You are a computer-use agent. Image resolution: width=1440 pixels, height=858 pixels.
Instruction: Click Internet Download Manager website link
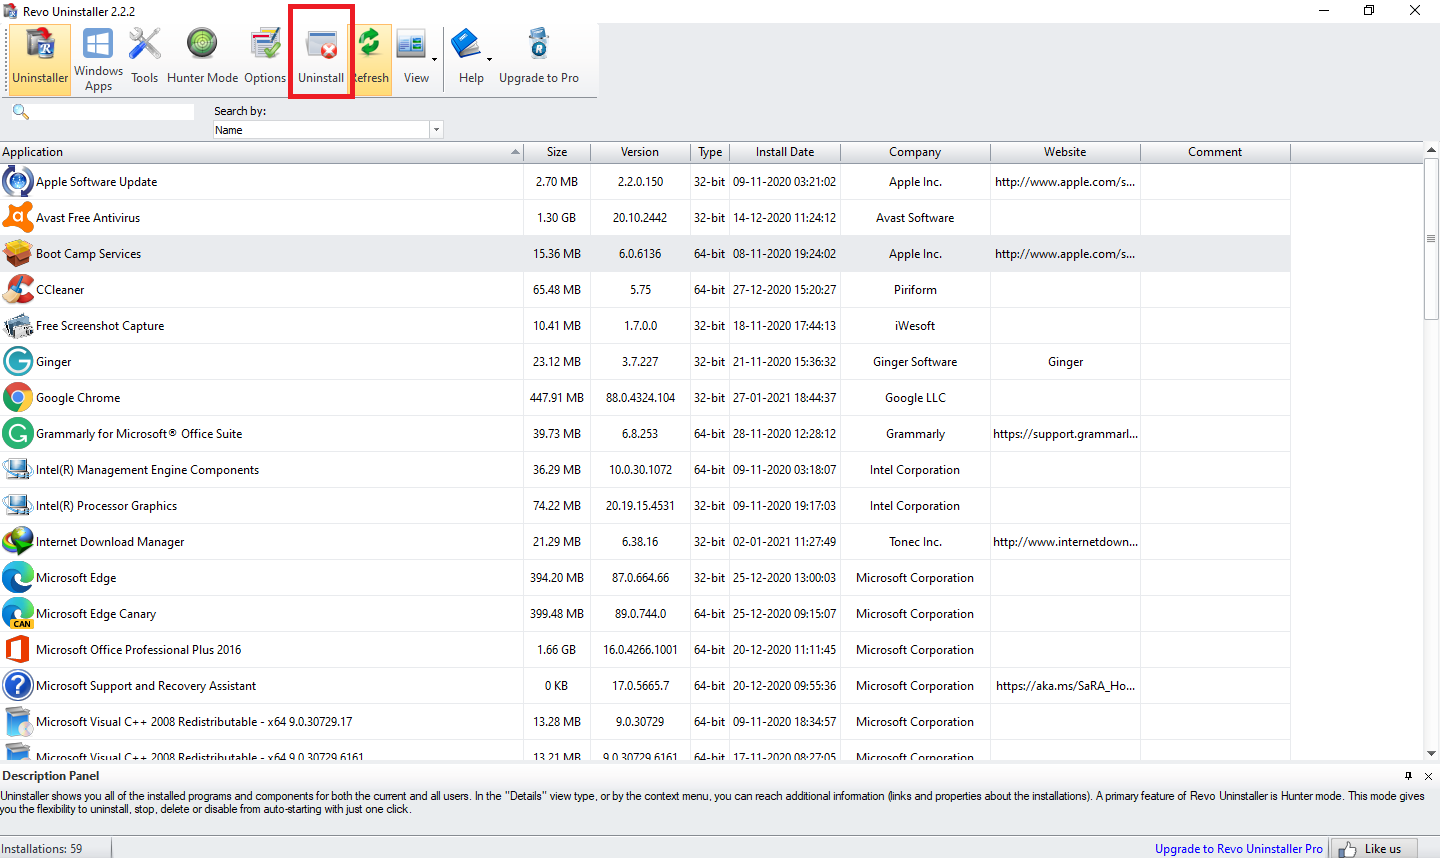[1065, 542]
